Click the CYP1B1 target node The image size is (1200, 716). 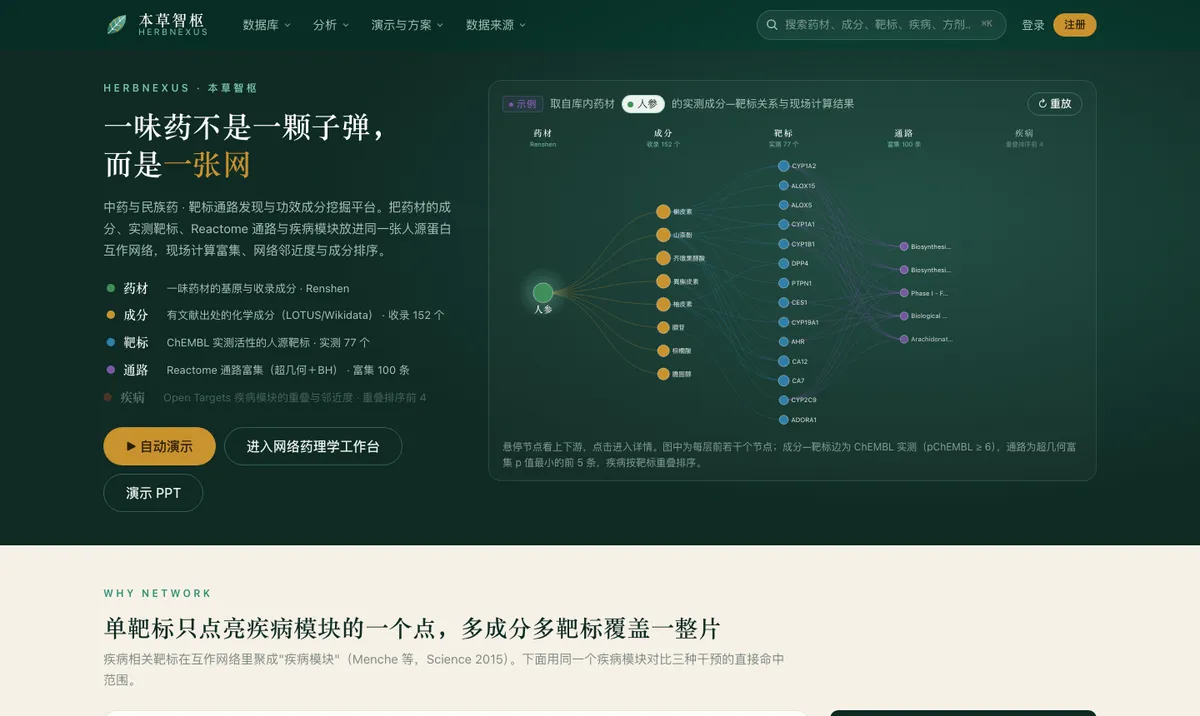pyautogui.click(x=784, y=244)
